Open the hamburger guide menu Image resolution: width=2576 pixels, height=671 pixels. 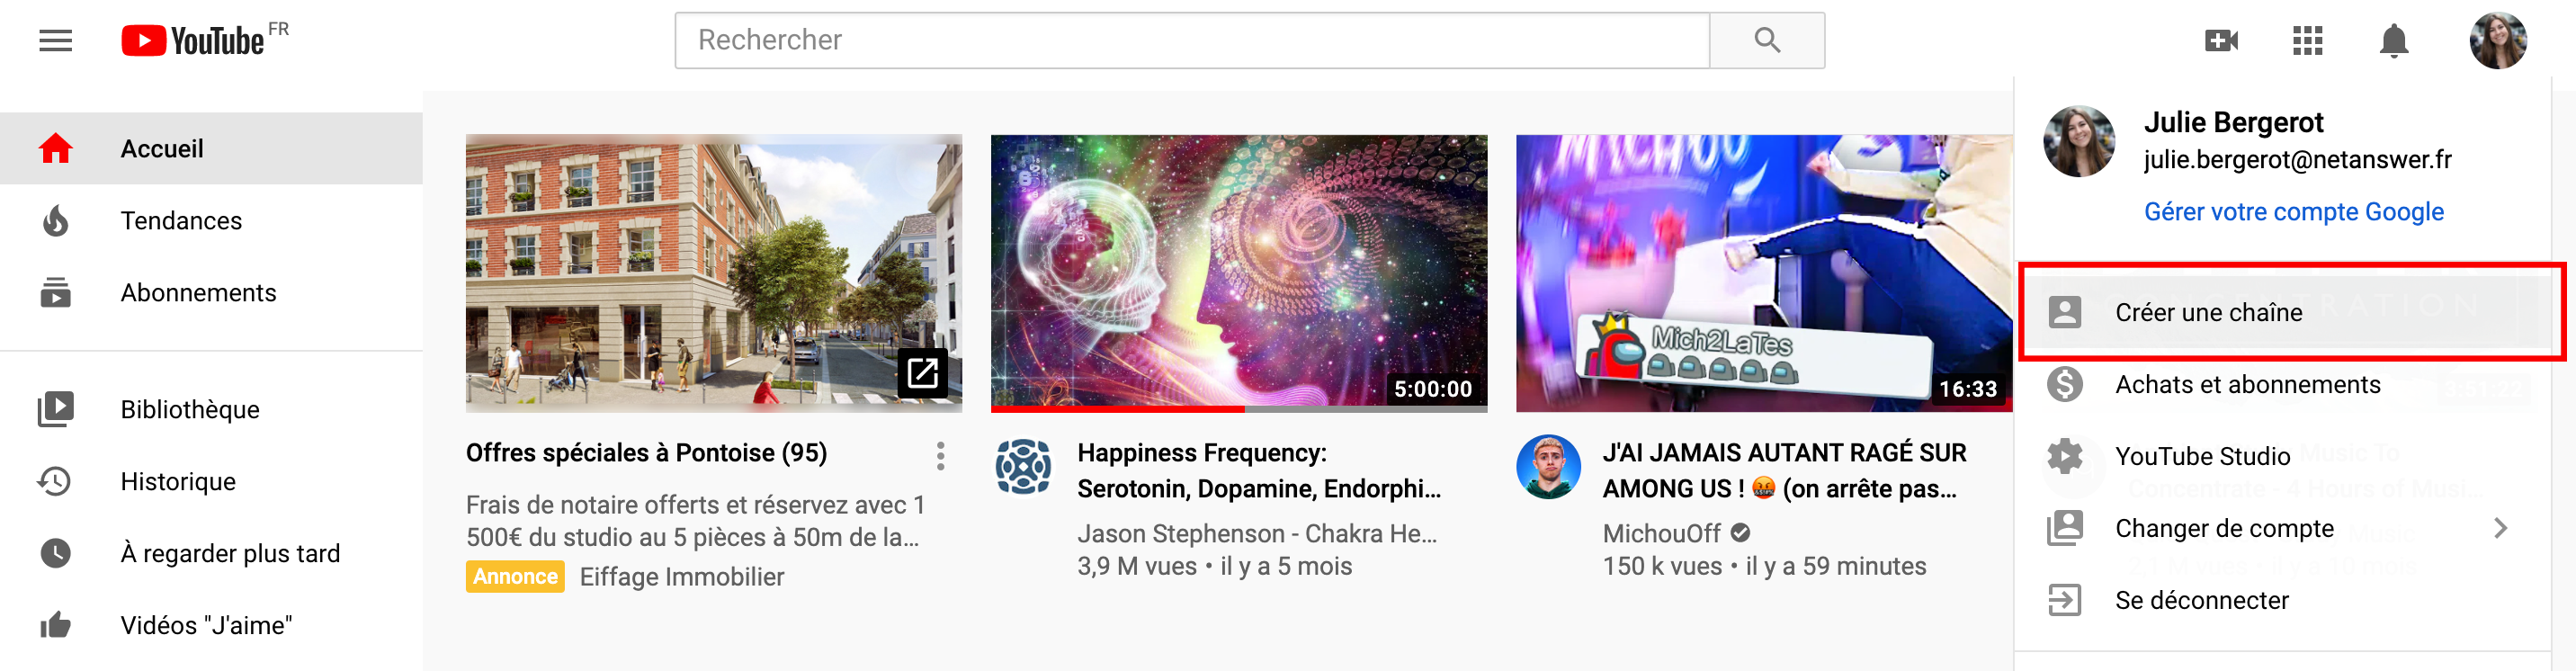(x=55, y=41)
